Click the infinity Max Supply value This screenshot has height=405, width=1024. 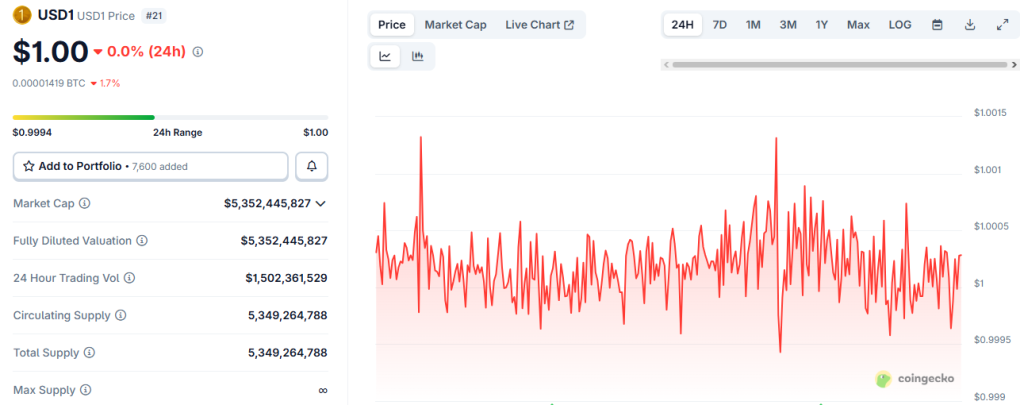pos(323,391)
